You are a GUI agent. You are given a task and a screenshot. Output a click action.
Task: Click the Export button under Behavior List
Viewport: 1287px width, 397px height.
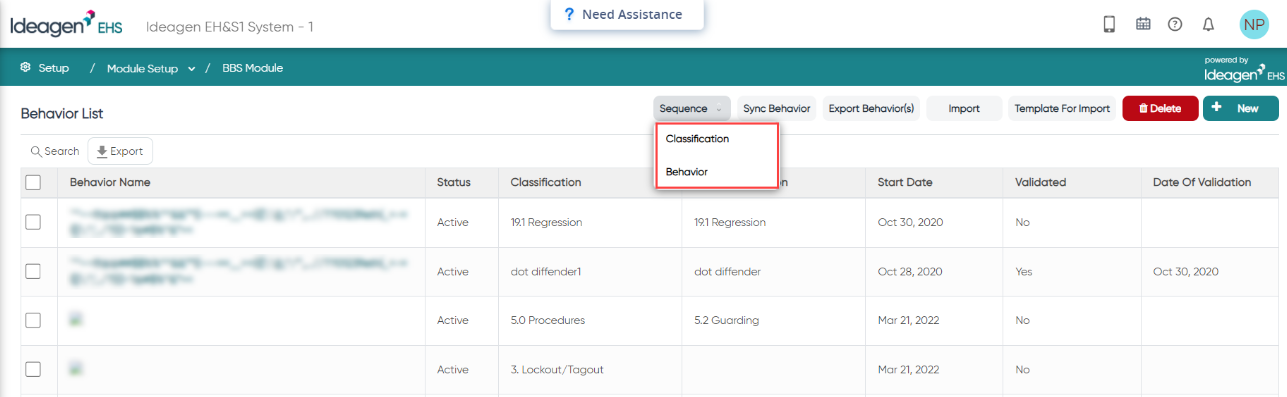coord(120,151)
